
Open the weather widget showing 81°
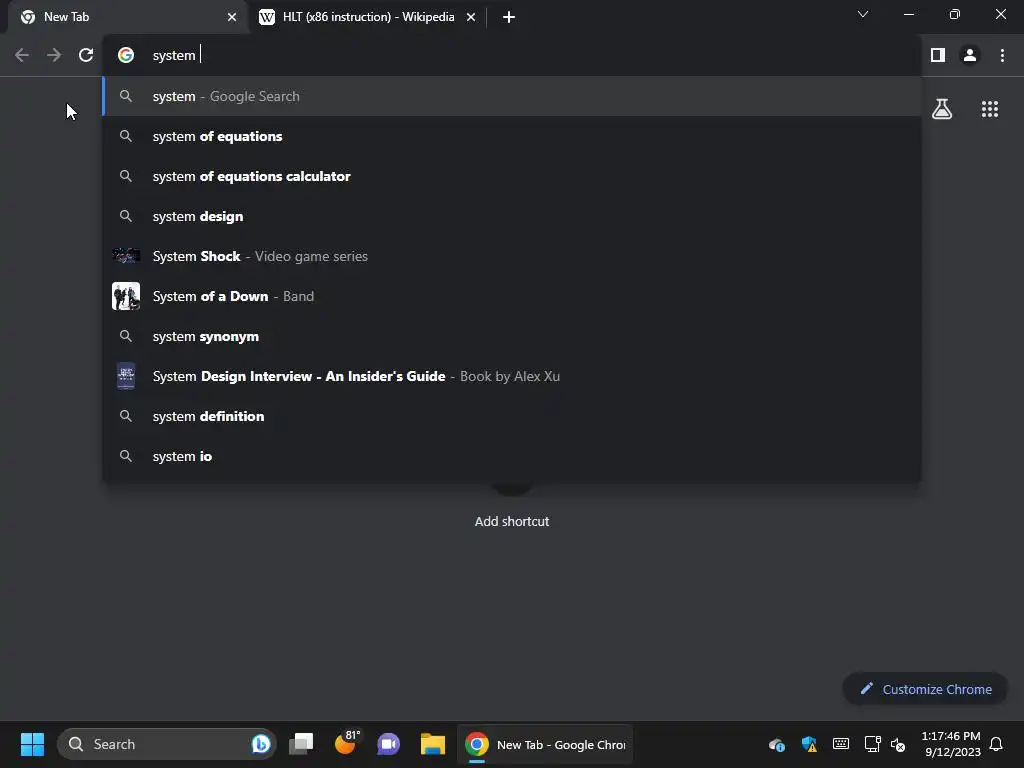pos(347,743)
